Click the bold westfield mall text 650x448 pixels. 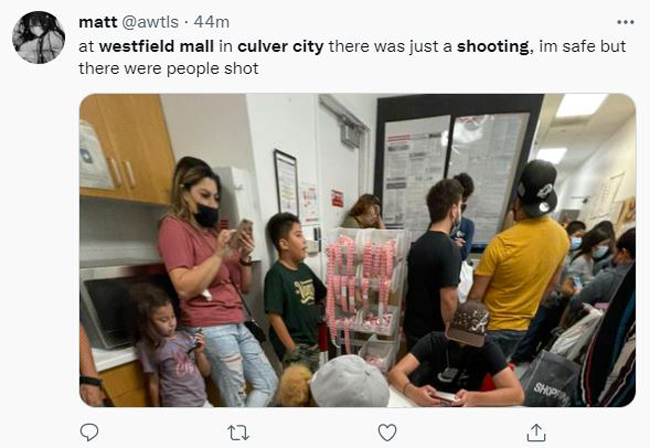coord(156,46)
